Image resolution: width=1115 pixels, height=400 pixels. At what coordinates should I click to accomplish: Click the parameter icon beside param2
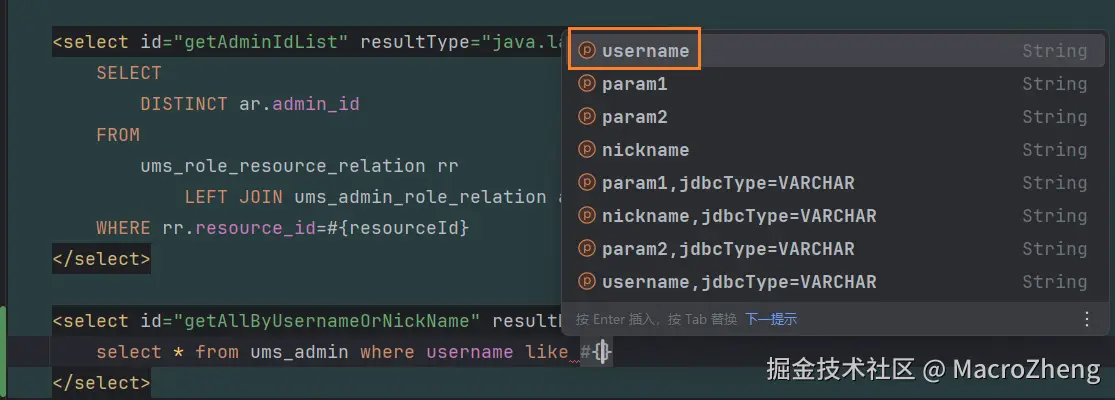(586, 117)
